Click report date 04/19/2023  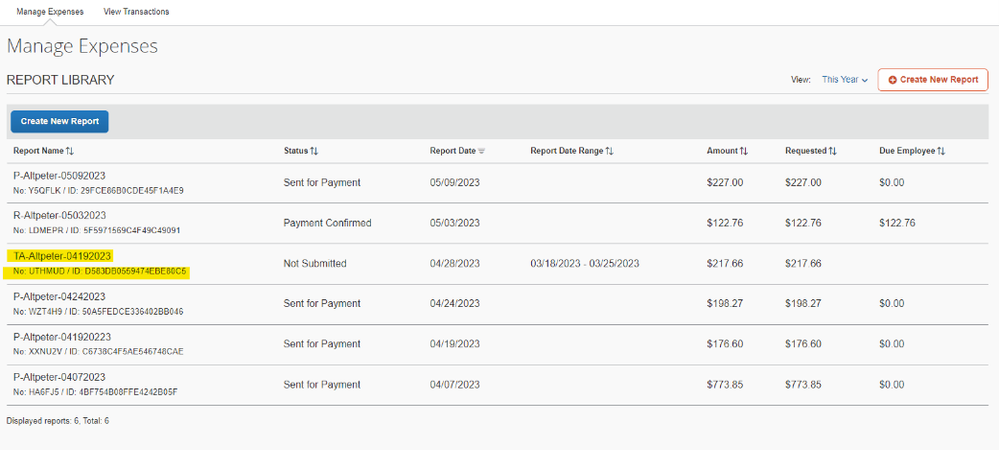[x=455, y=344]
